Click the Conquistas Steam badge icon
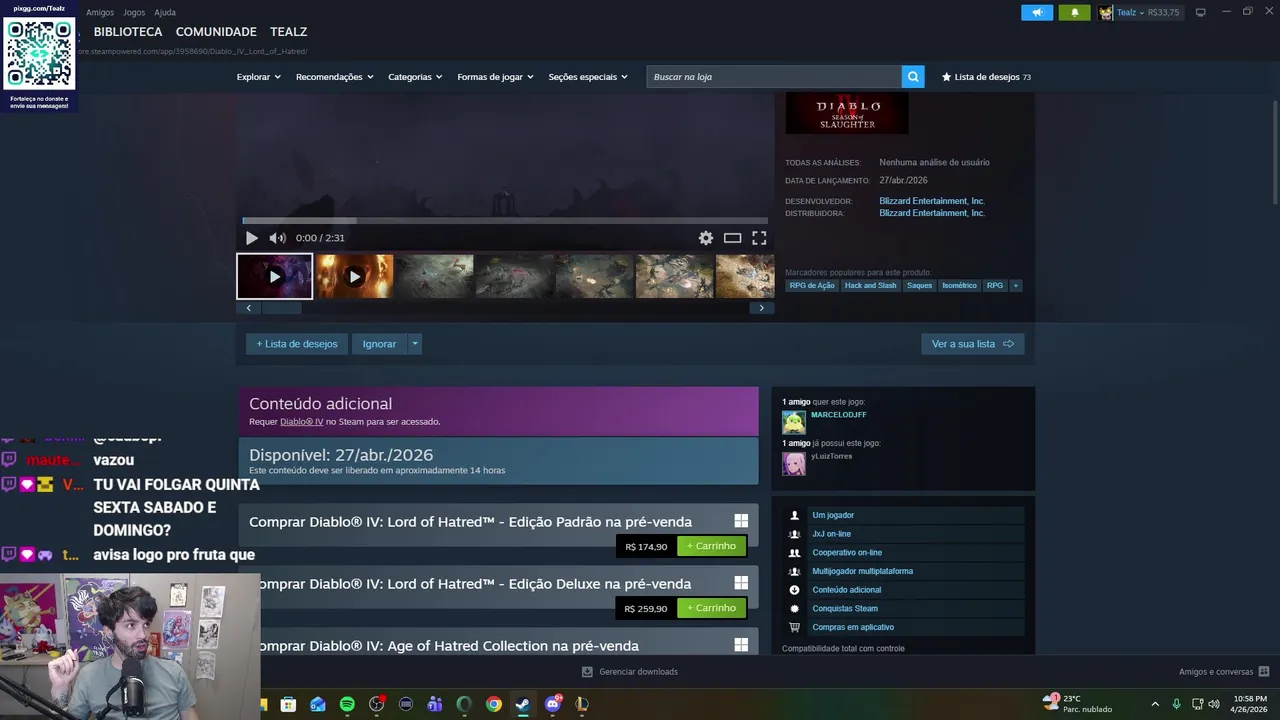Image resolution: width=1280 pixels, height=720 pixels. coord(795,608)
